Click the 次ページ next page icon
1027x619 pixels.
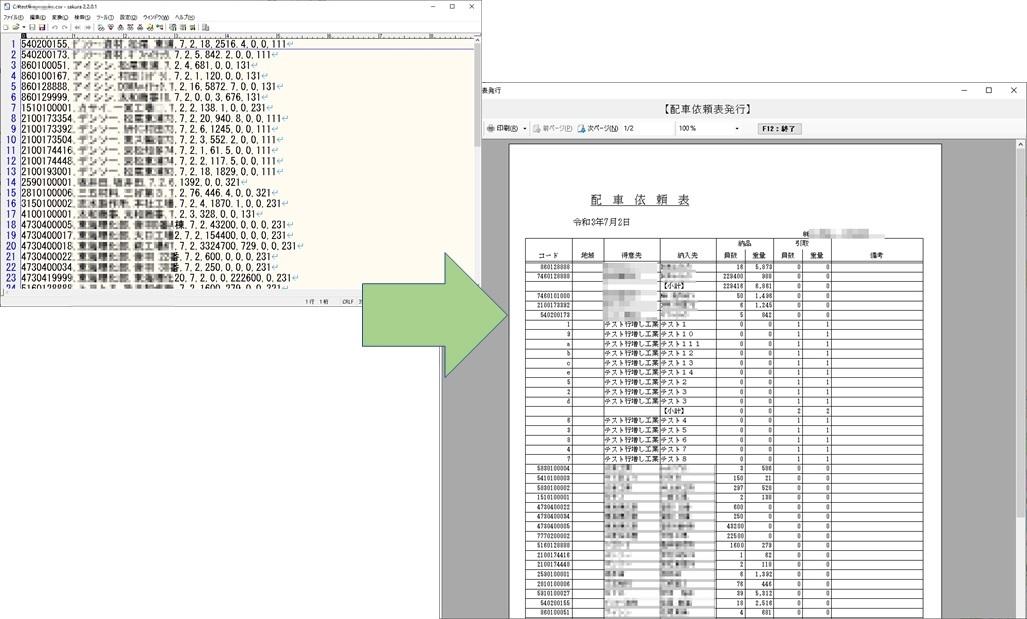pyautogui.click(x=581, y=129)
